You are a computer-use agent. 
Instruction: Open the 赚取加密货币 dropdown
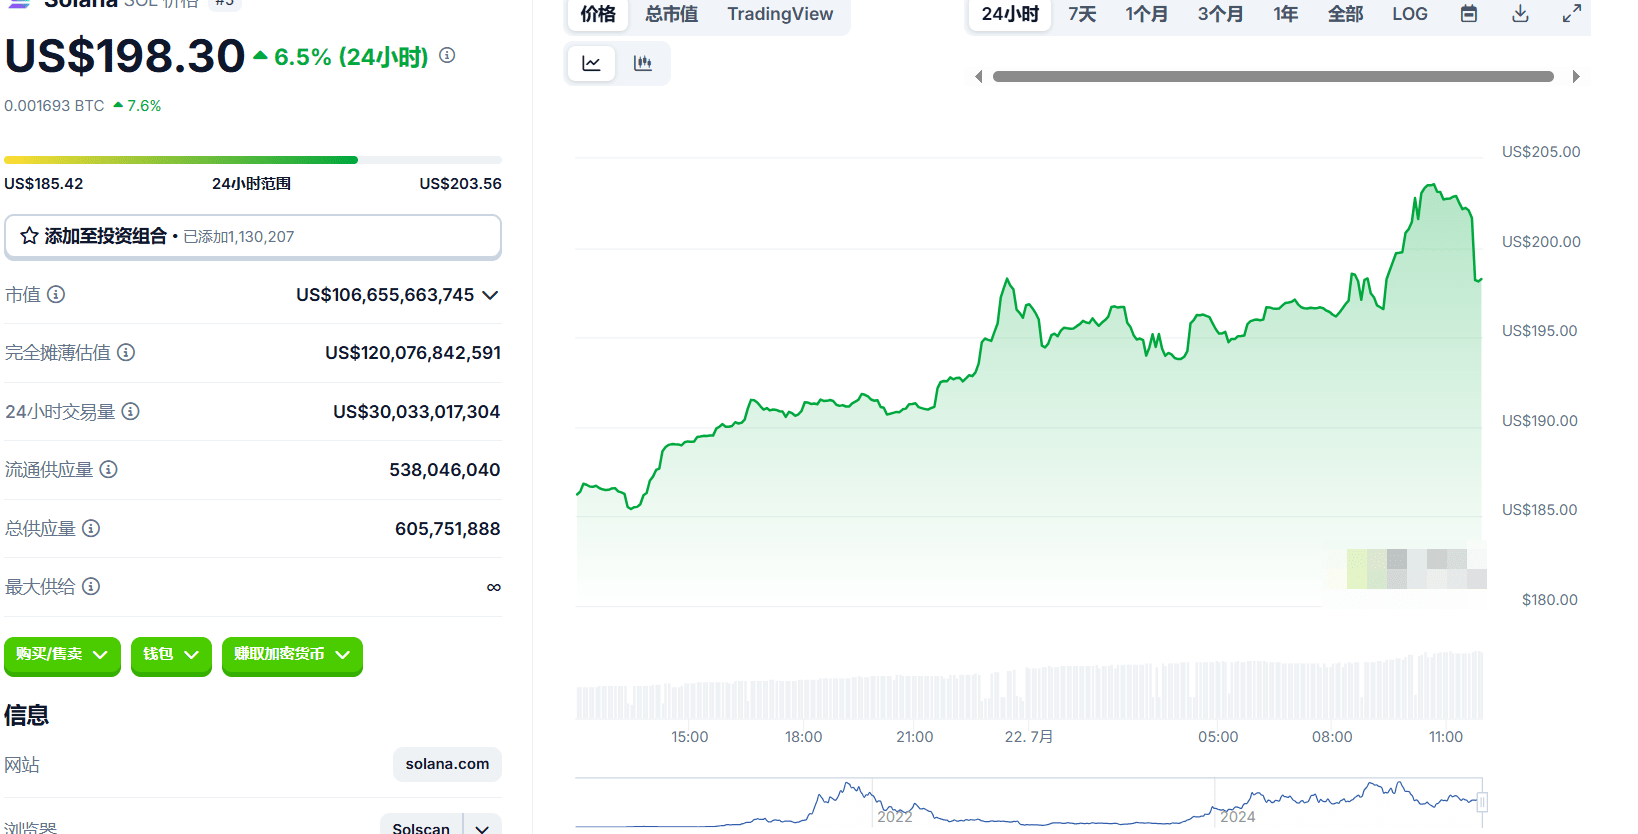(x=292, y=655)
